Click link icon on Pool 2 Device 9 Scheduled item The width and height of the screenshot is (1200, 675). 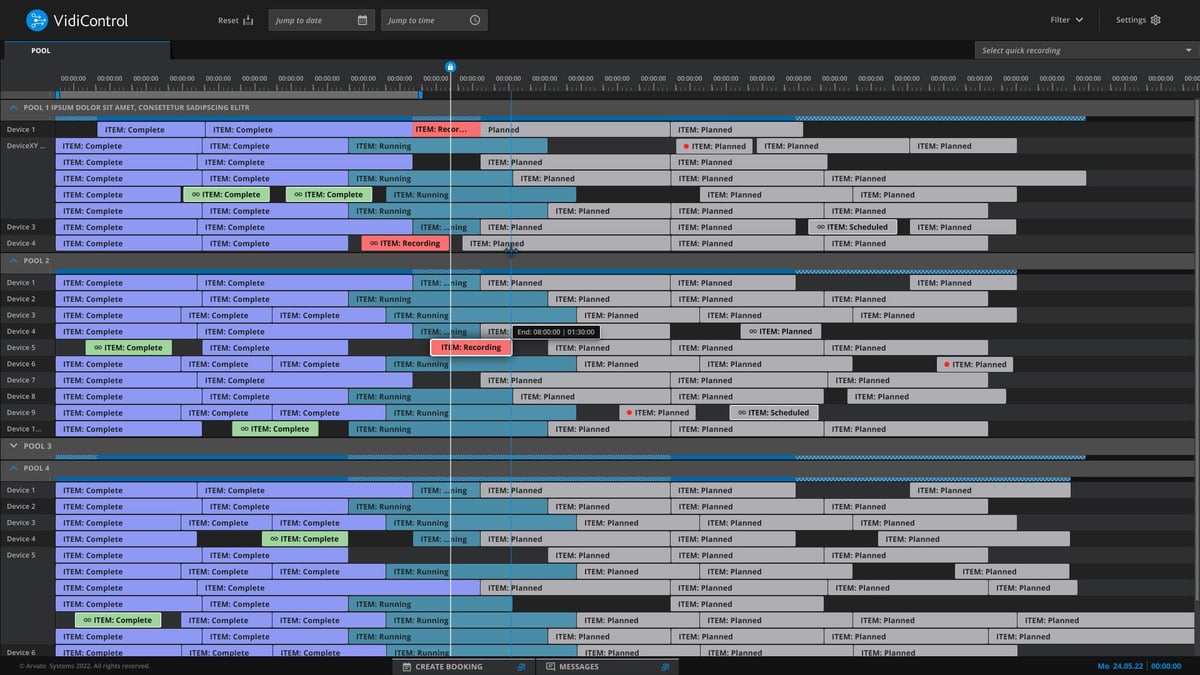pos(741,412)
